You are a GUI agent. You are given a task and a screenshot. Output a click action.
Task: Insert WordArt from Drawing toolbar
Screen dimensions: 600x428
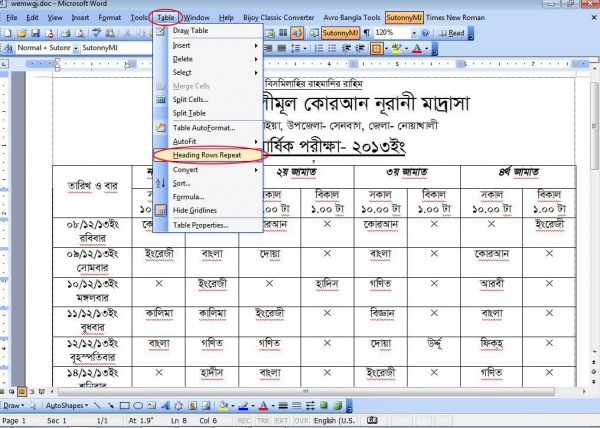click(166, 405)
